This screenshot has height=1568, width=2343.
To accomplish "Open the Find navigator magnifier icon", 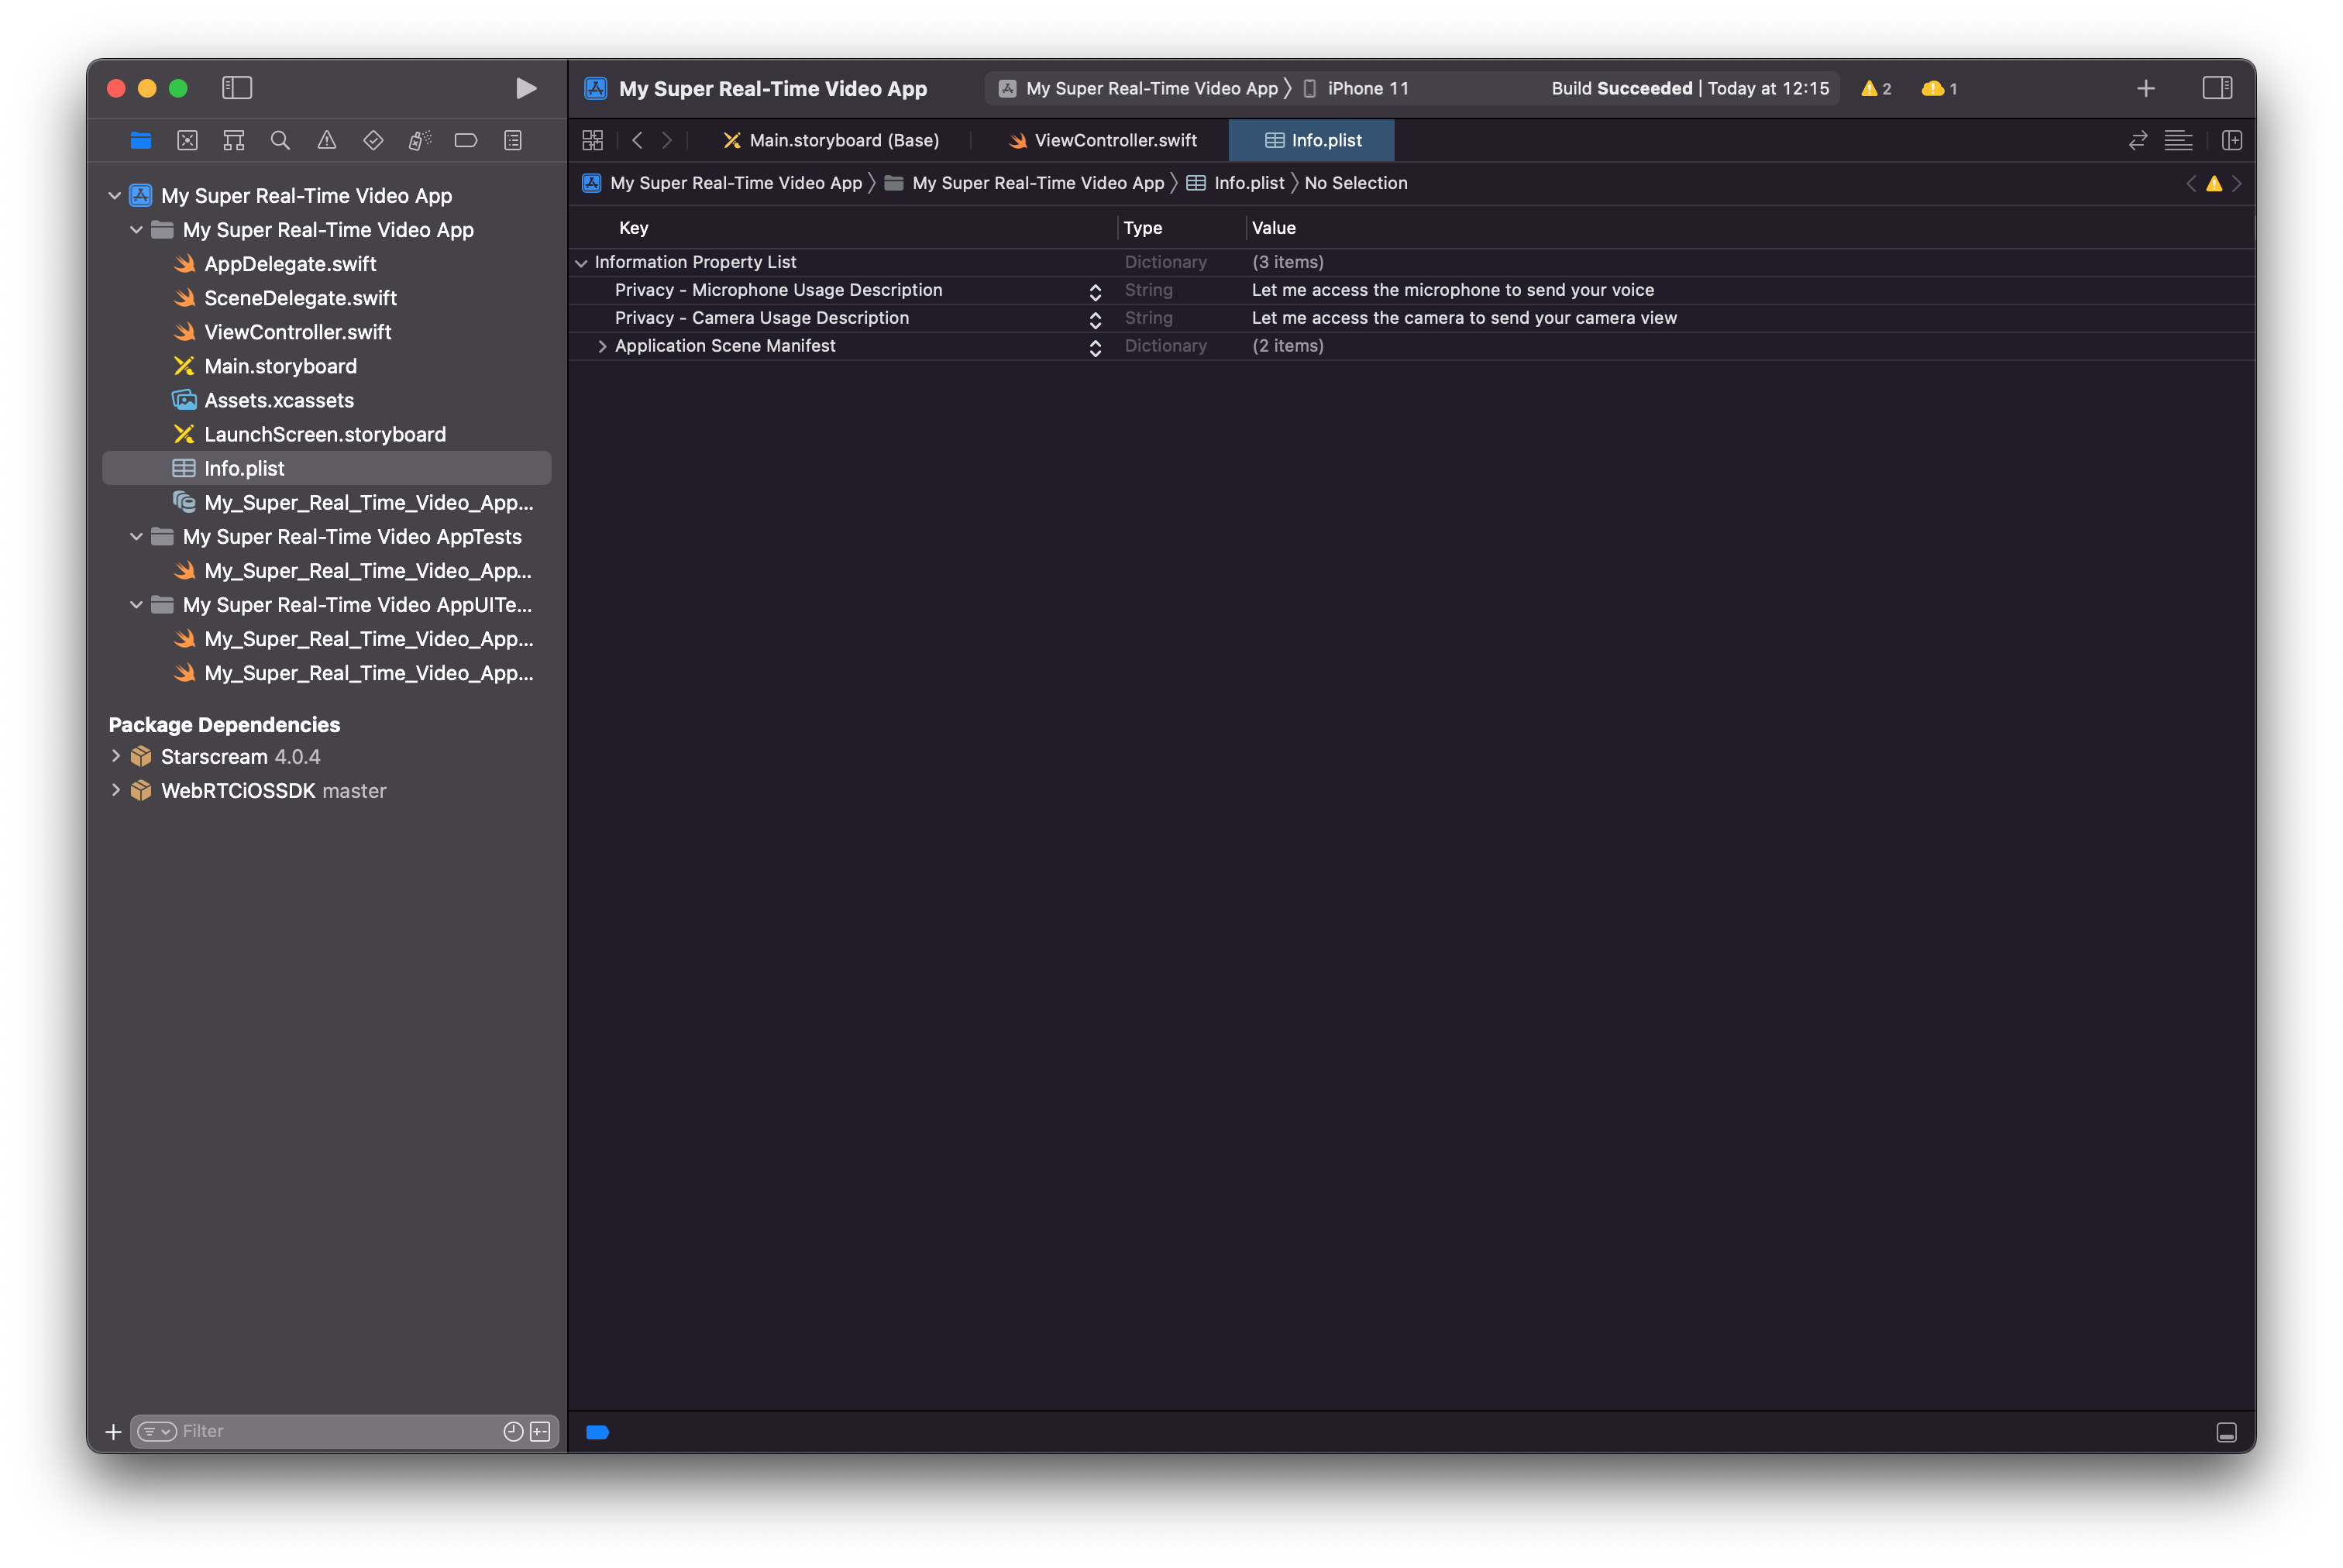I will pos(280,141).
